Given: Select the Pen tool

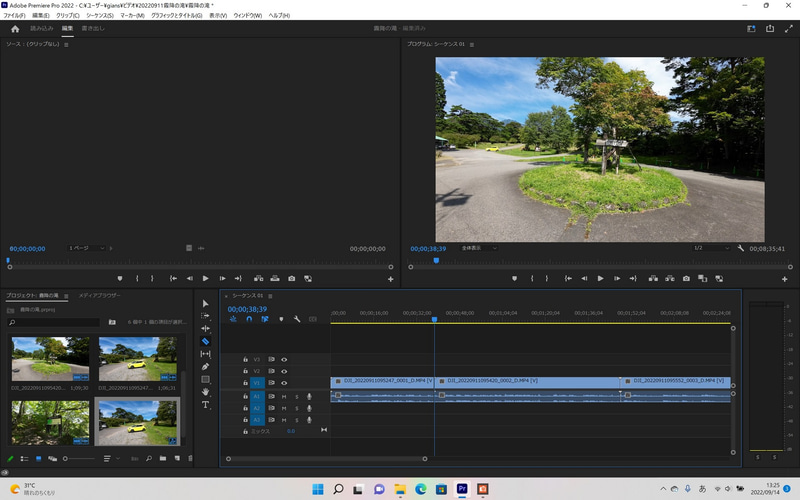Looking at the screenshot, I should pyautogui.click(x=205, y=367).
